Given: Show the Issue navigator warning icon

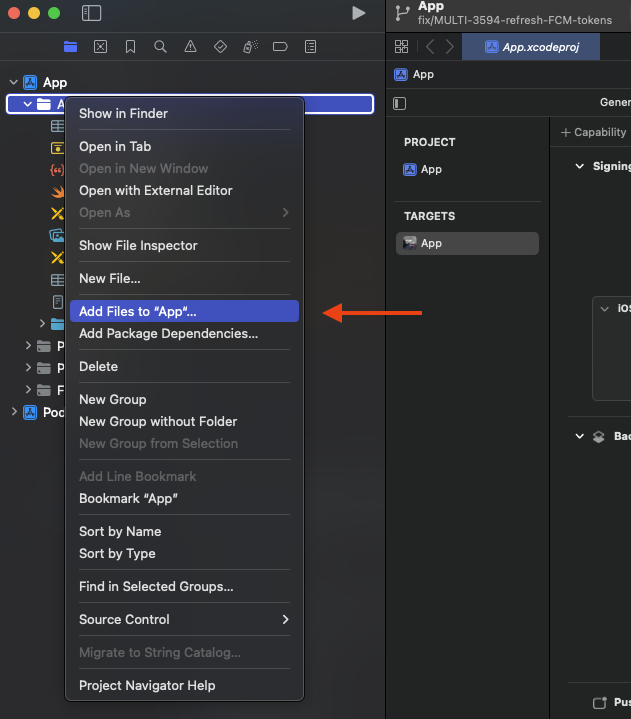Looking at the screenshot, I should 190,47.
